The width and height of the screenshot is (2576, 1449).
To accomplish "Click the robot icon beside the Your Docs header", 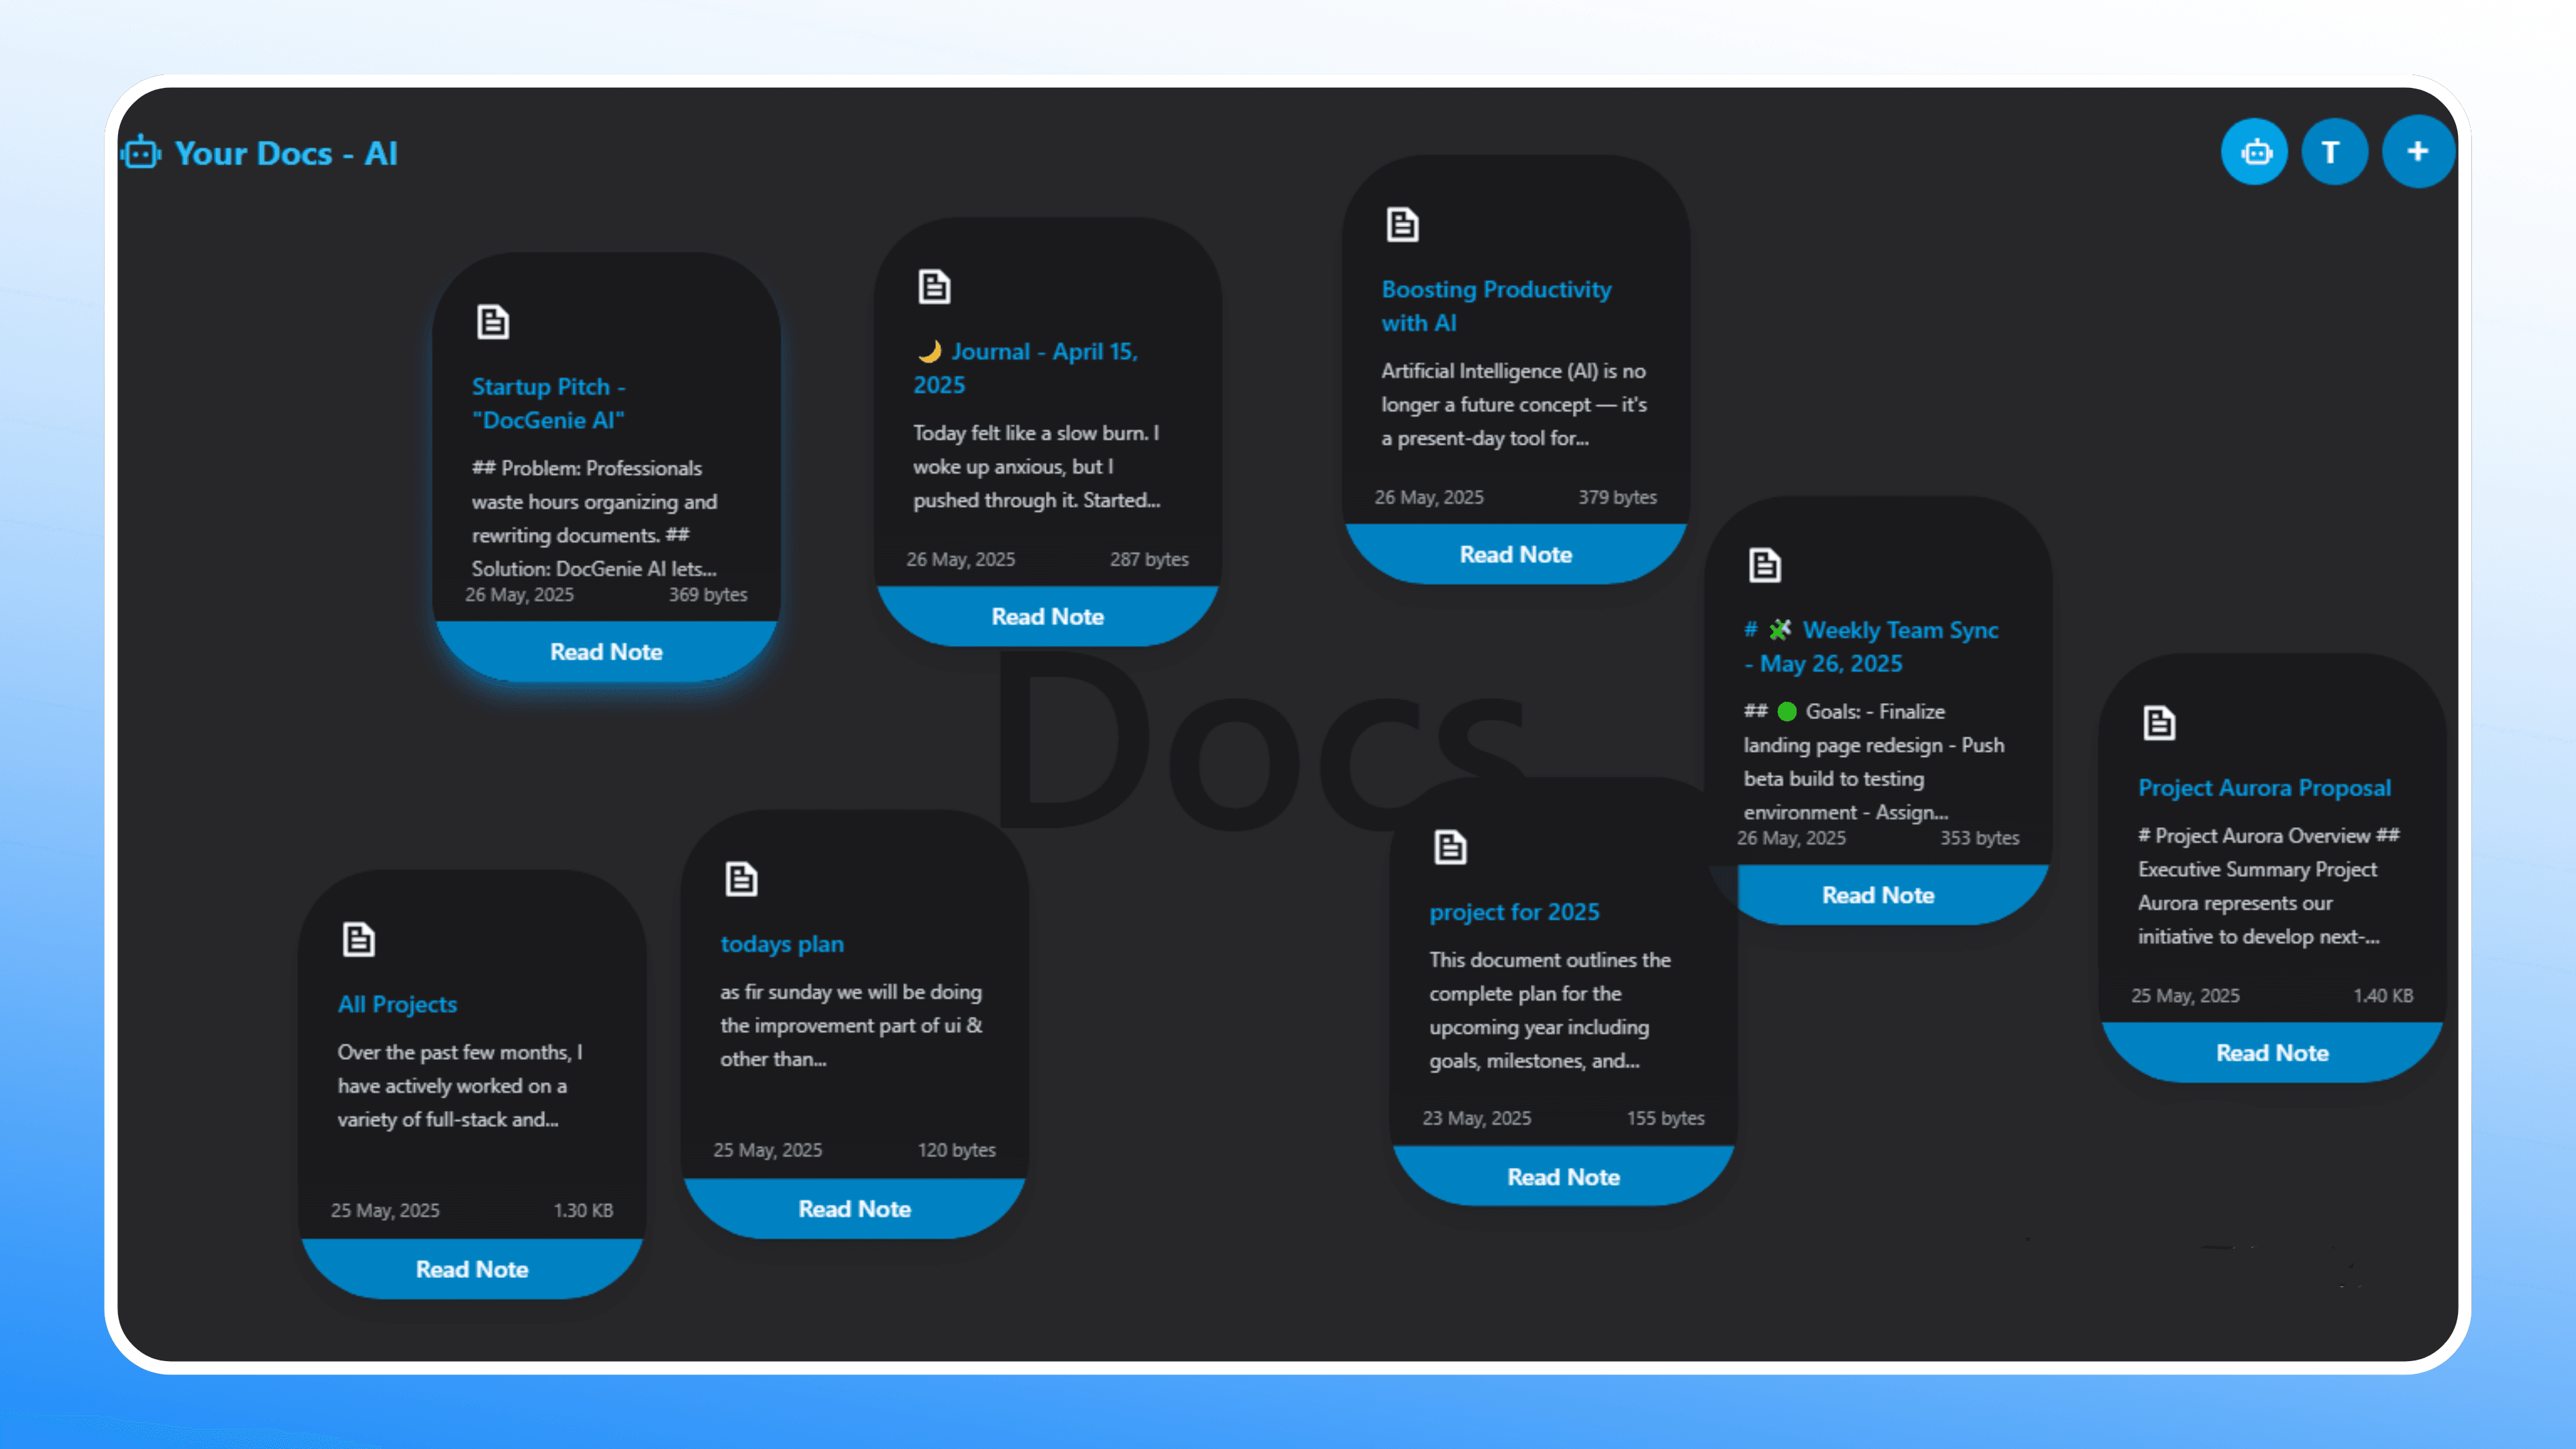I will (140, 152).
